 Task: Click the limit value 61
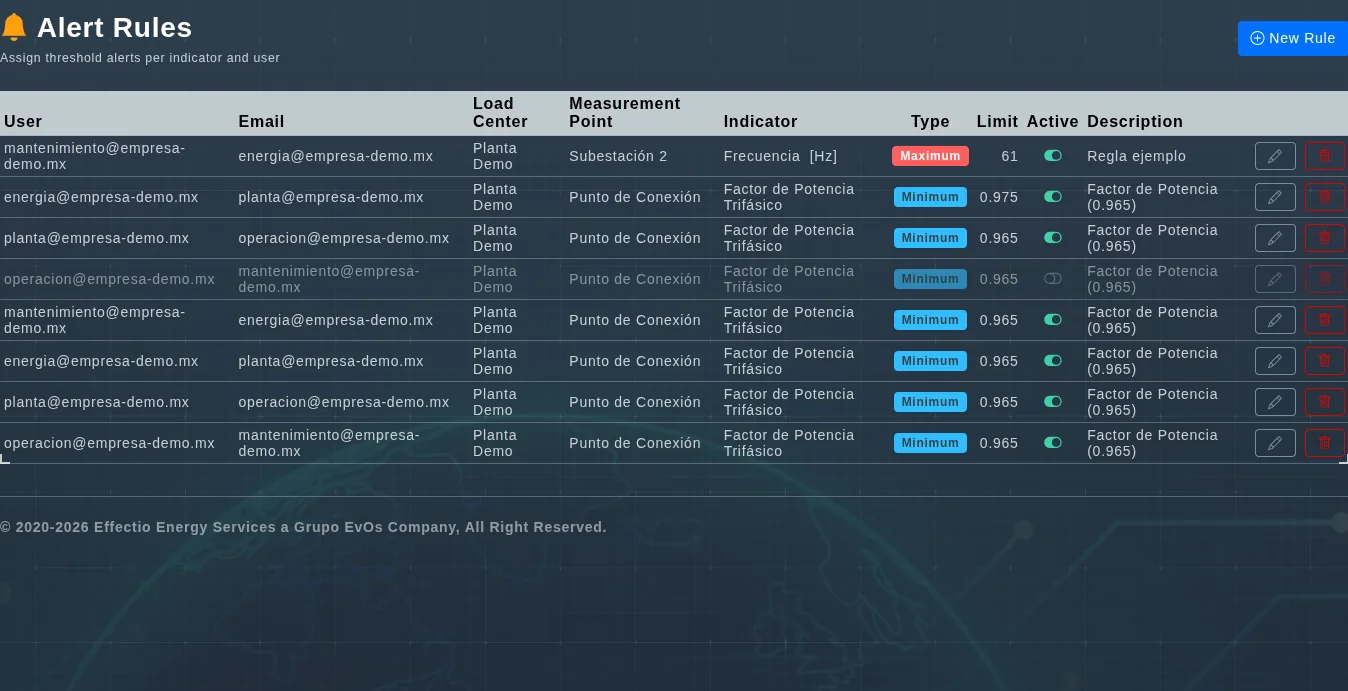pos(1009,156)
